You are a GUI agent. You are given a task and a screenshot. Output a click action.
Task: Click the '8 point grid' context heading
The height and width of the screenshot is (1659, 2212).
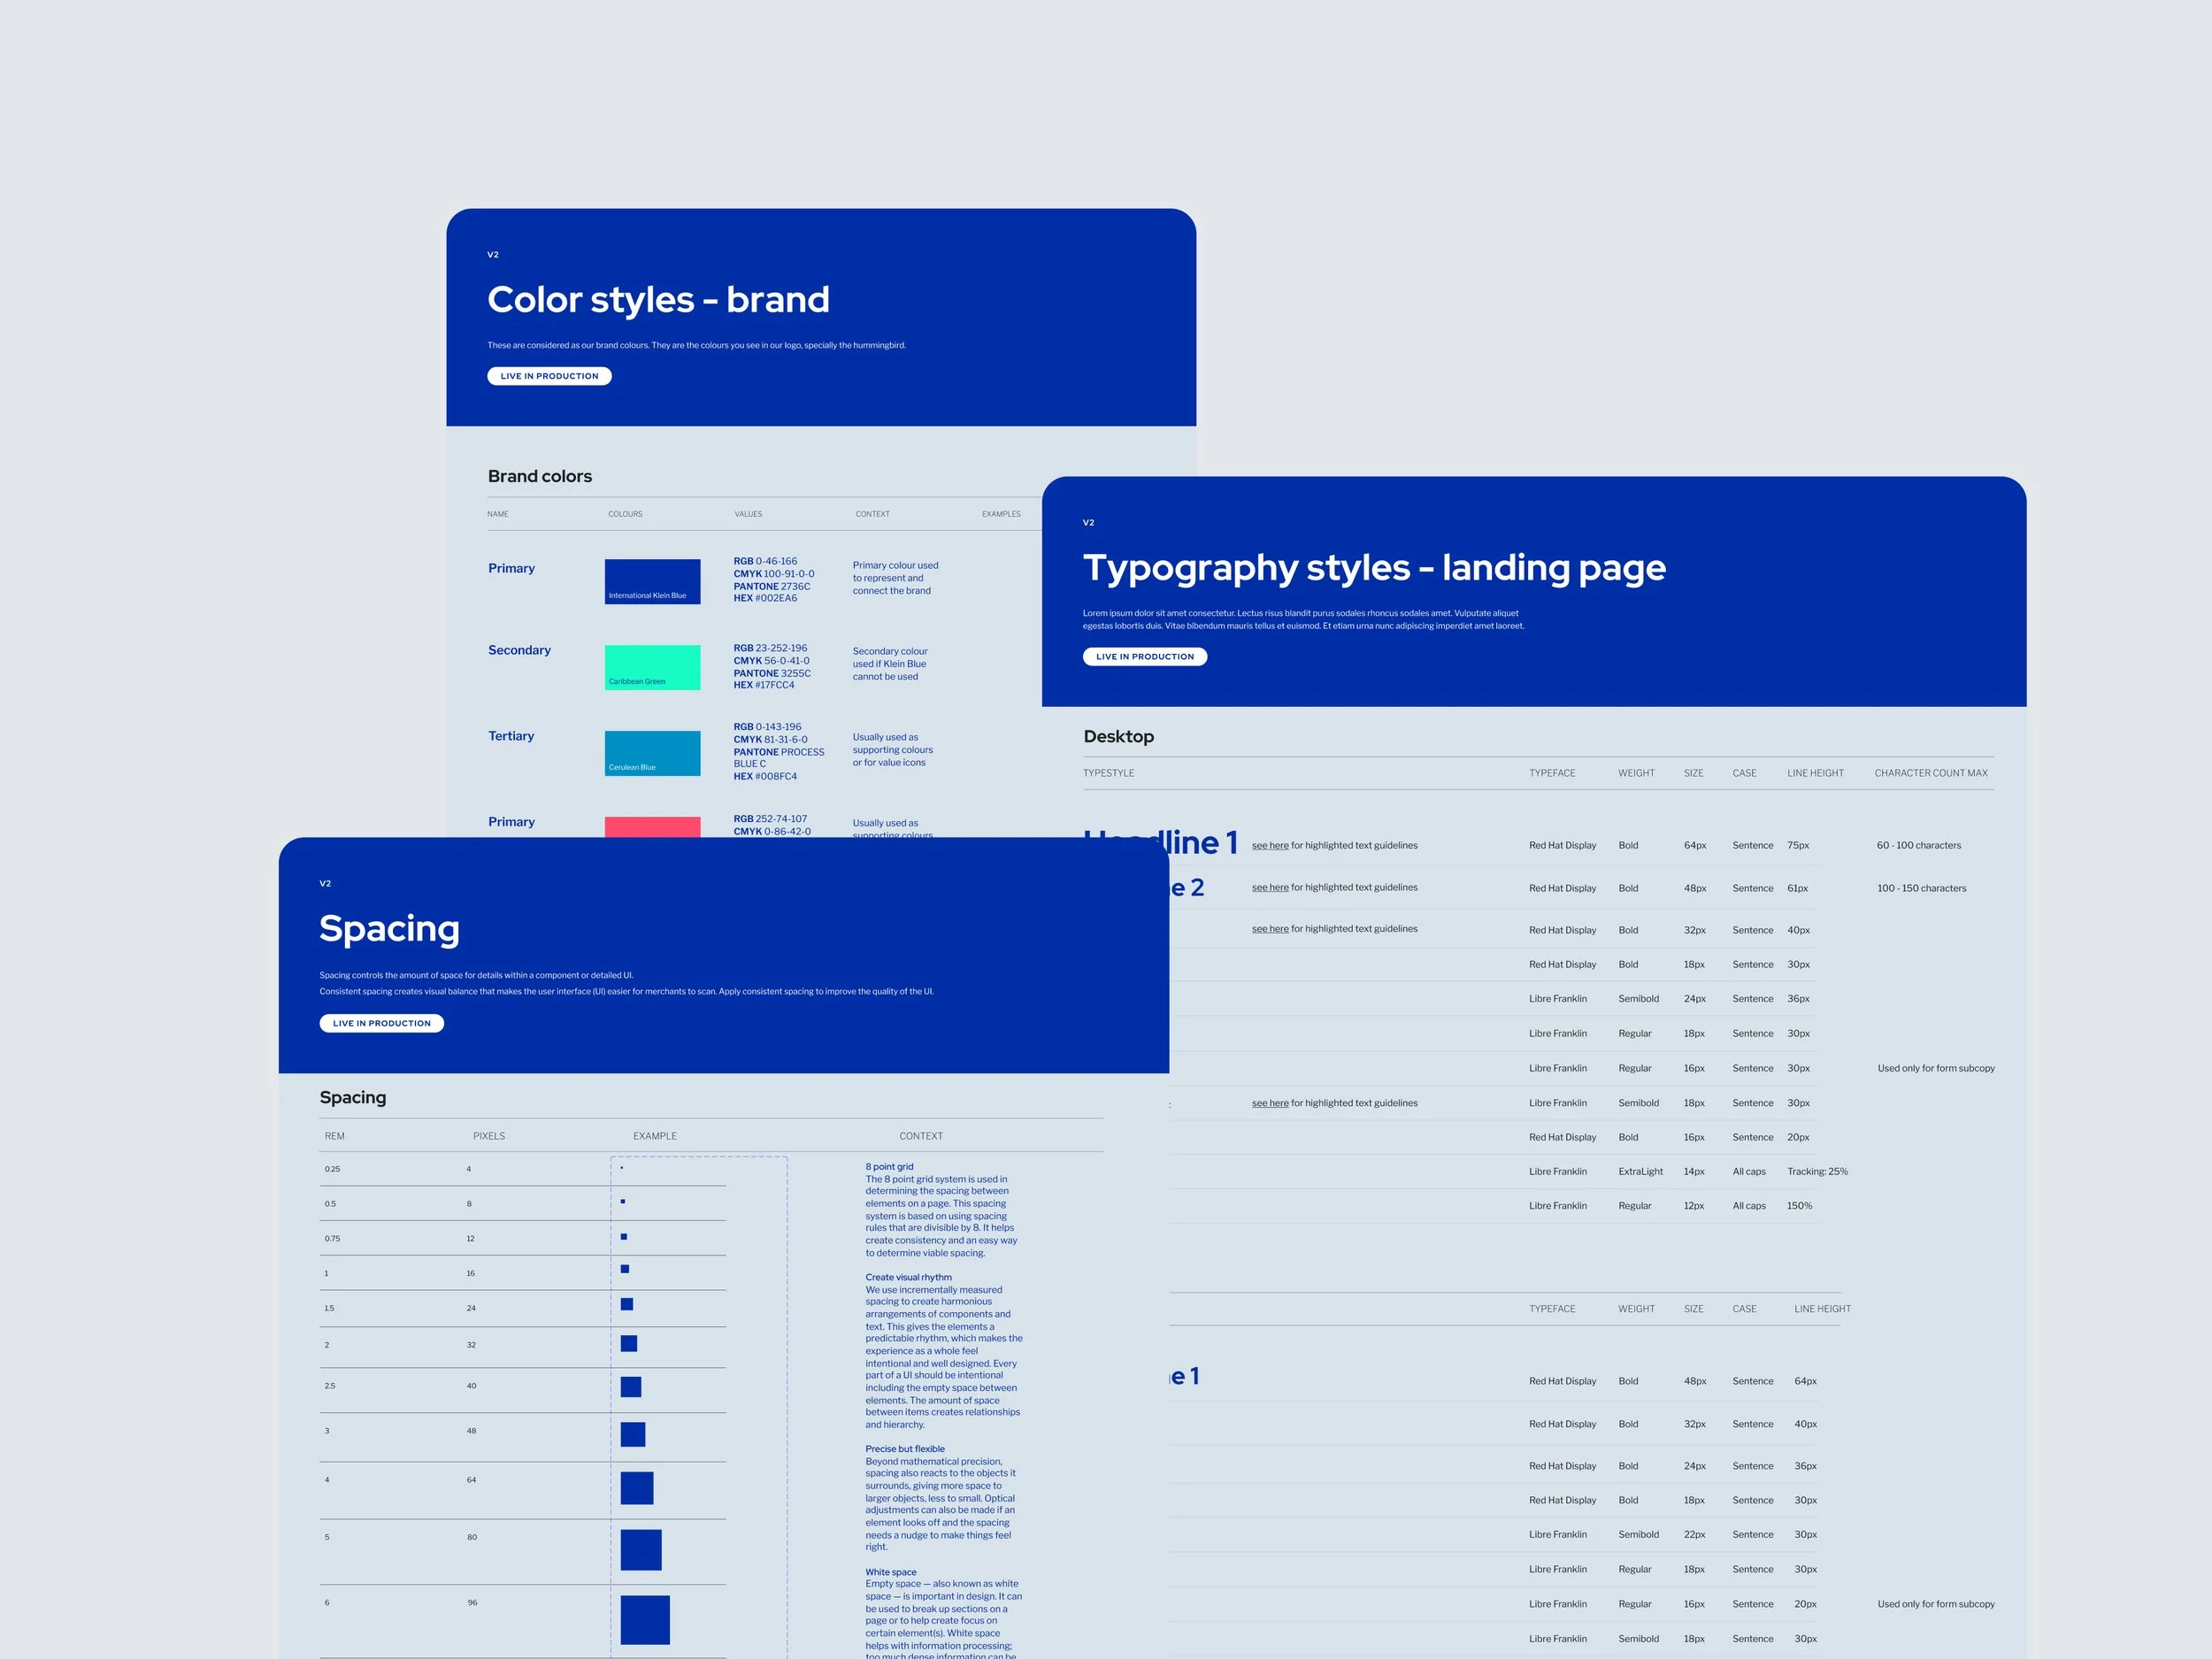889,1166
